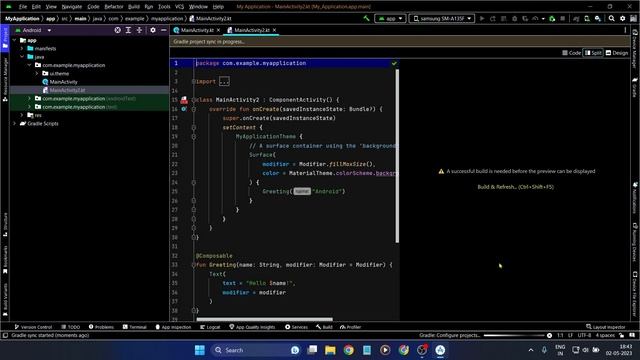The height and width of the screenshot is (360, 640).
Task: Expand the manifests folder
Action: (22, 49)
